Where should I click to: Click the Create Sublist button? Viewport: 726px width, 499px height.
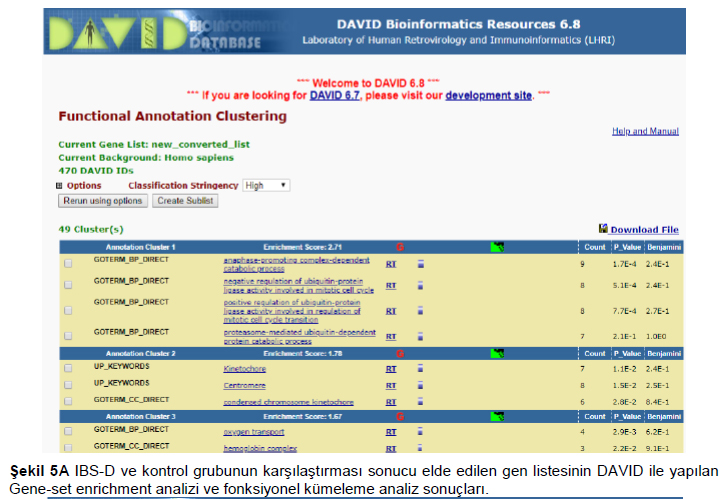click(185, 201)
